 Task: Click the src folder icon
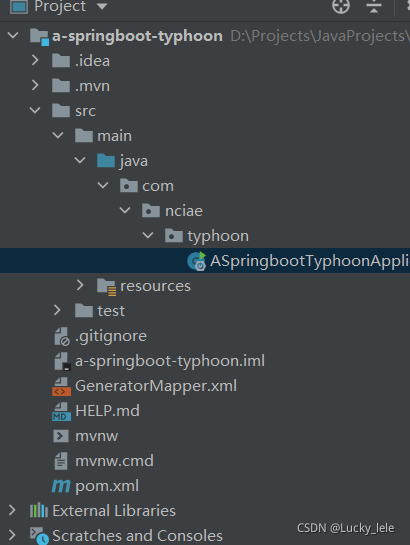click(61, 111)
